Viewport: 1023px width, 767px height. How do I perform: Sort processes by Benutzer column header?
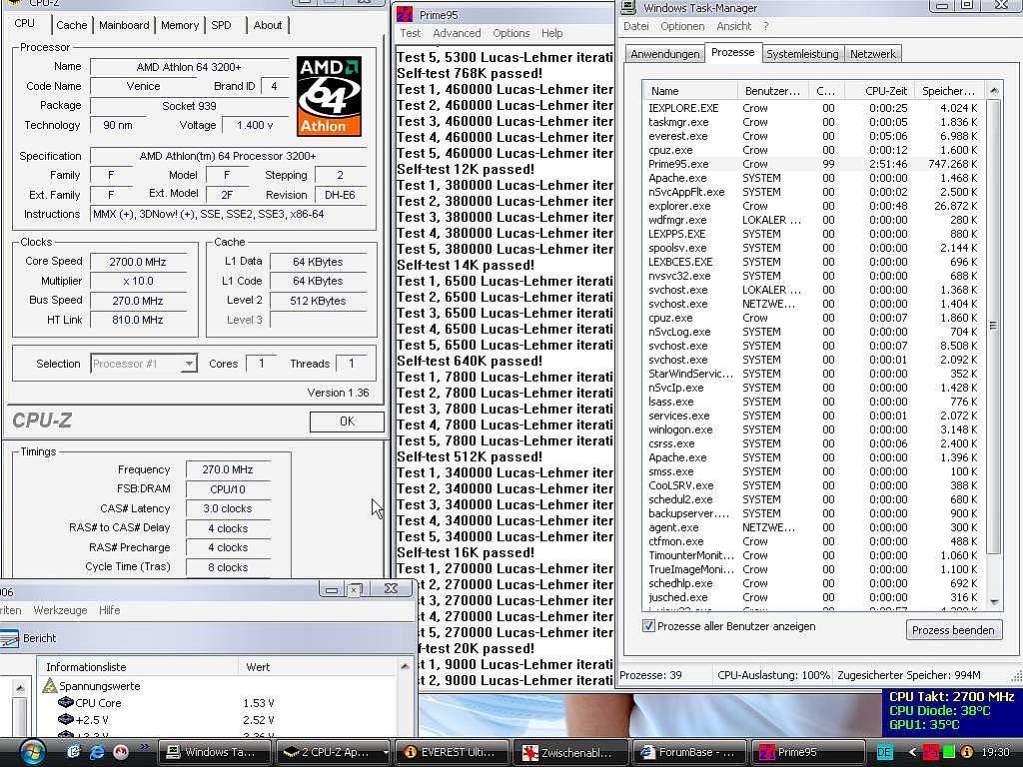coord(772,91)
